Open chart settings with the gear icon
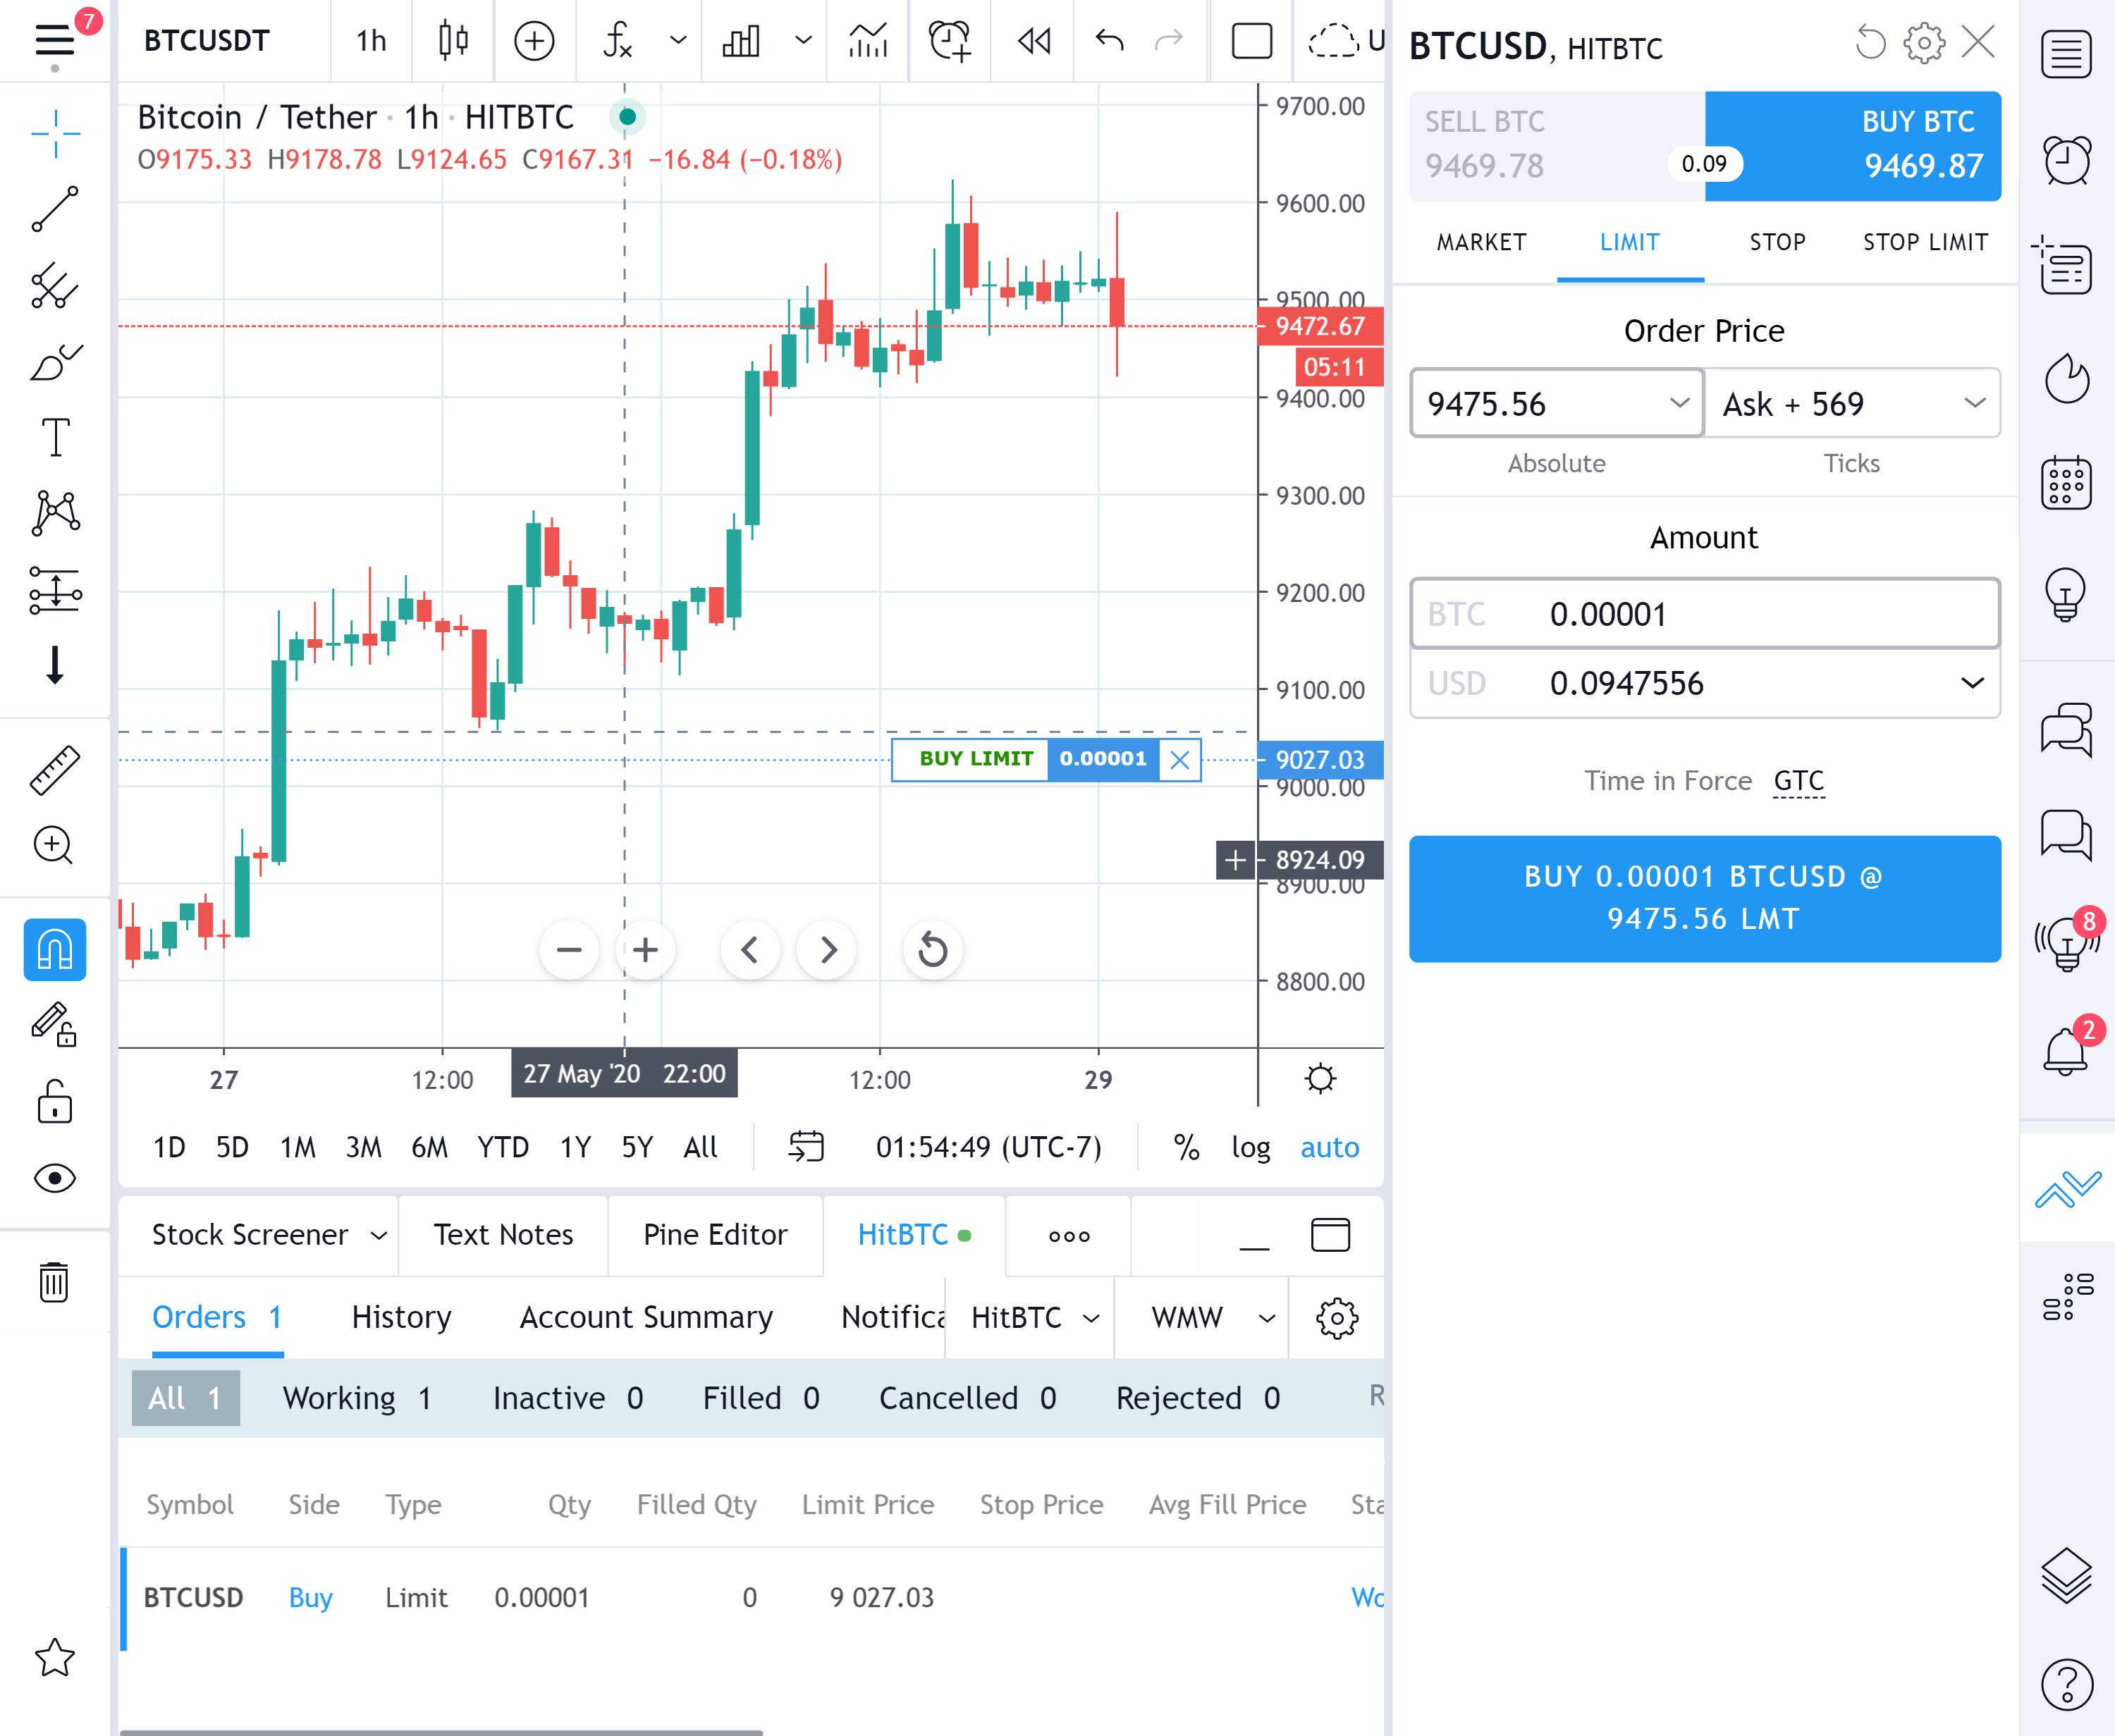 tap(1321, 1078)
